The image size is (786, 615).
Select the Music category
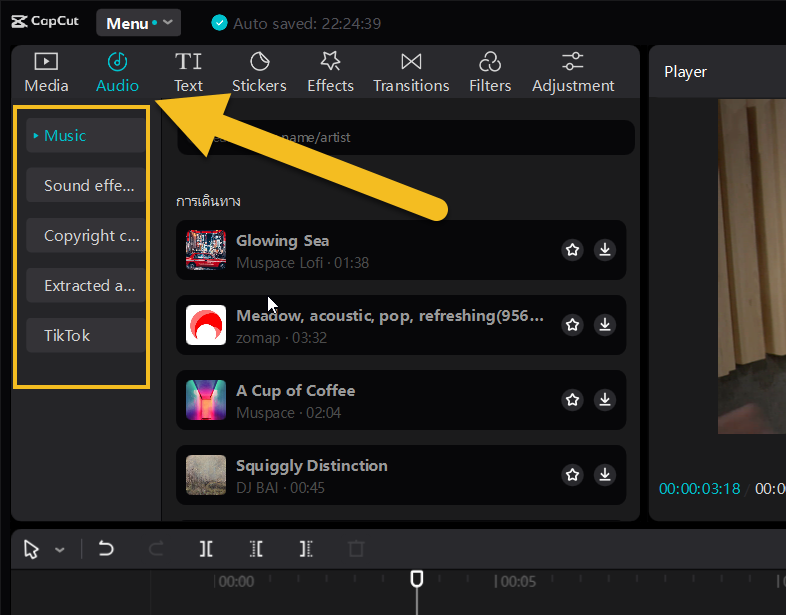[x=86, y=135]
